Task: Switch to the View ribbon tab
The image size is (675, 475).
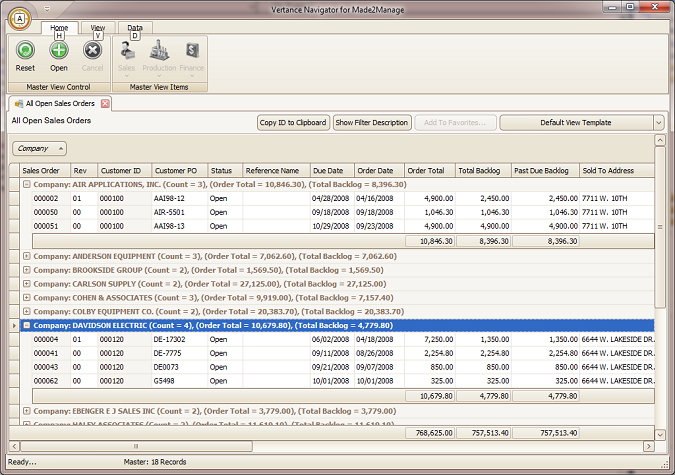Action: coord(98,28)
